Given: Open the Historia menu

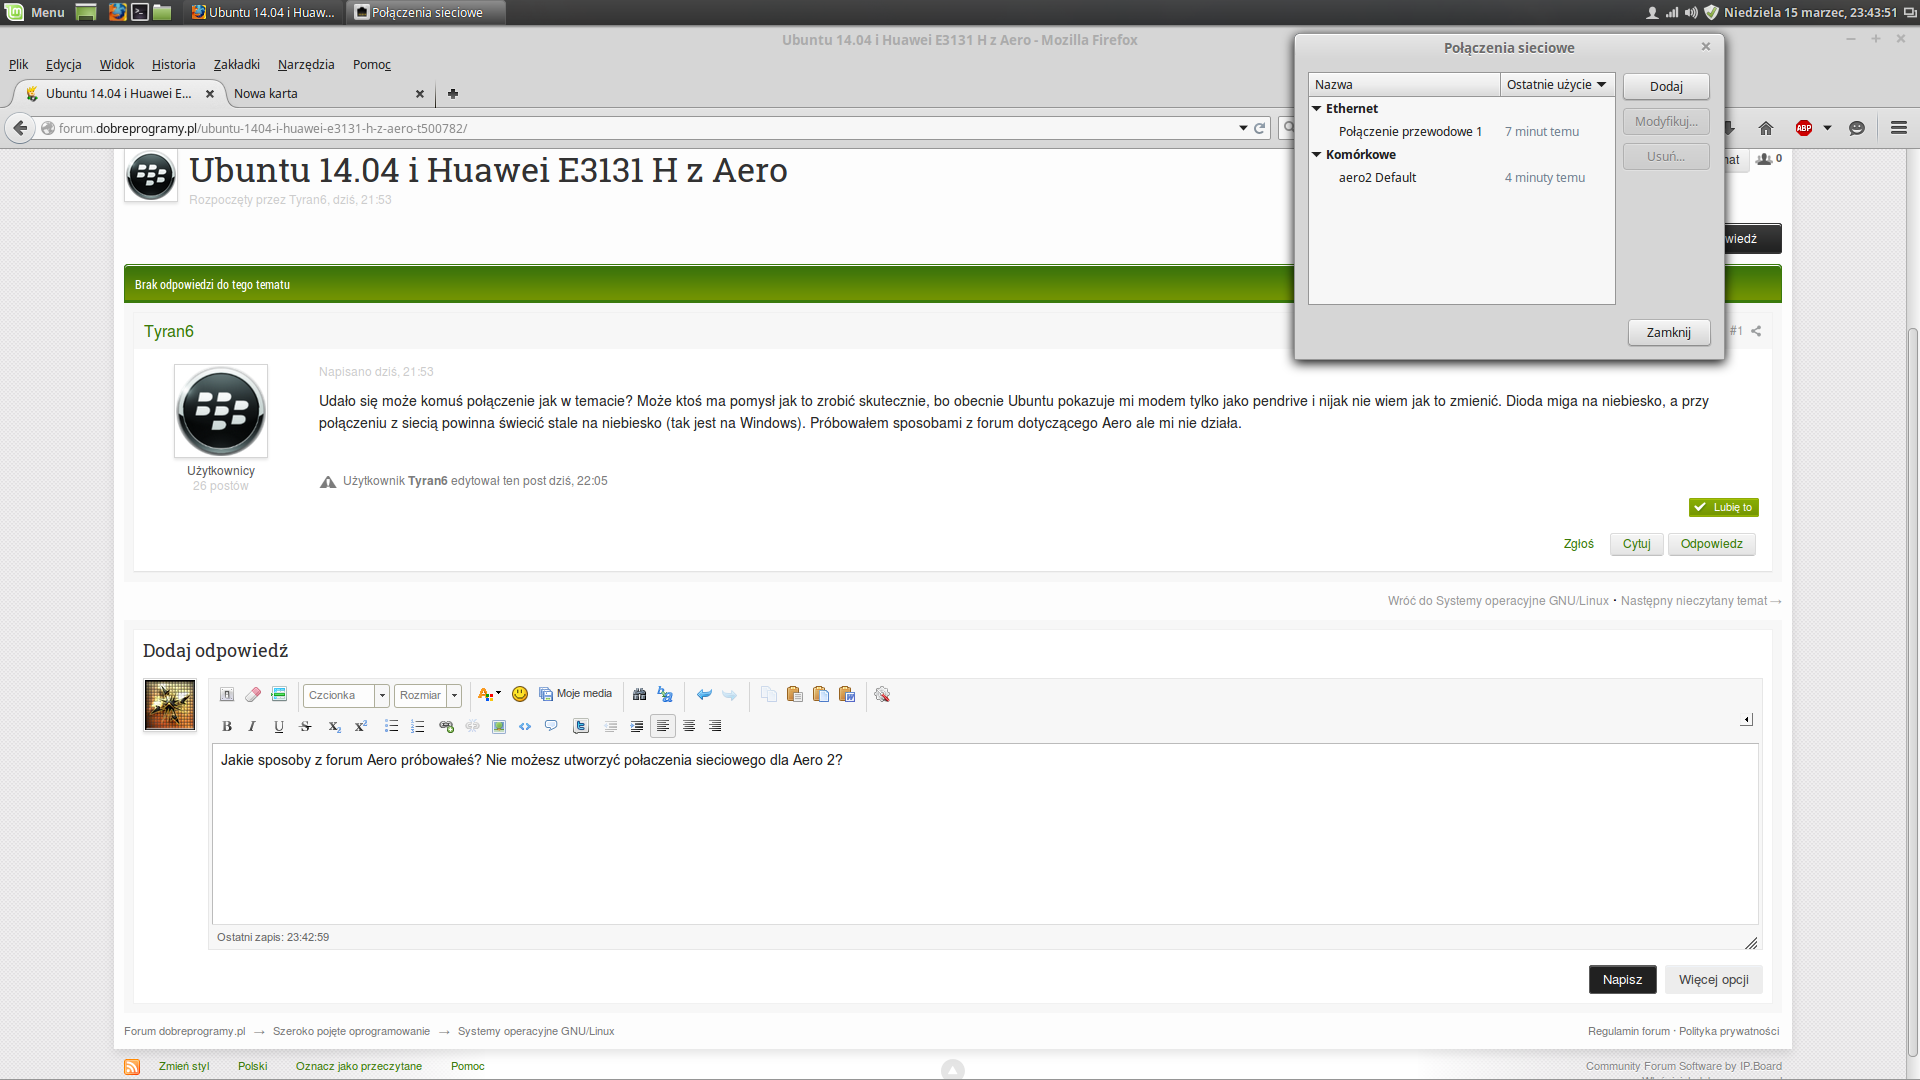Looking at the screenshot, I should click(x=174, y=65).
